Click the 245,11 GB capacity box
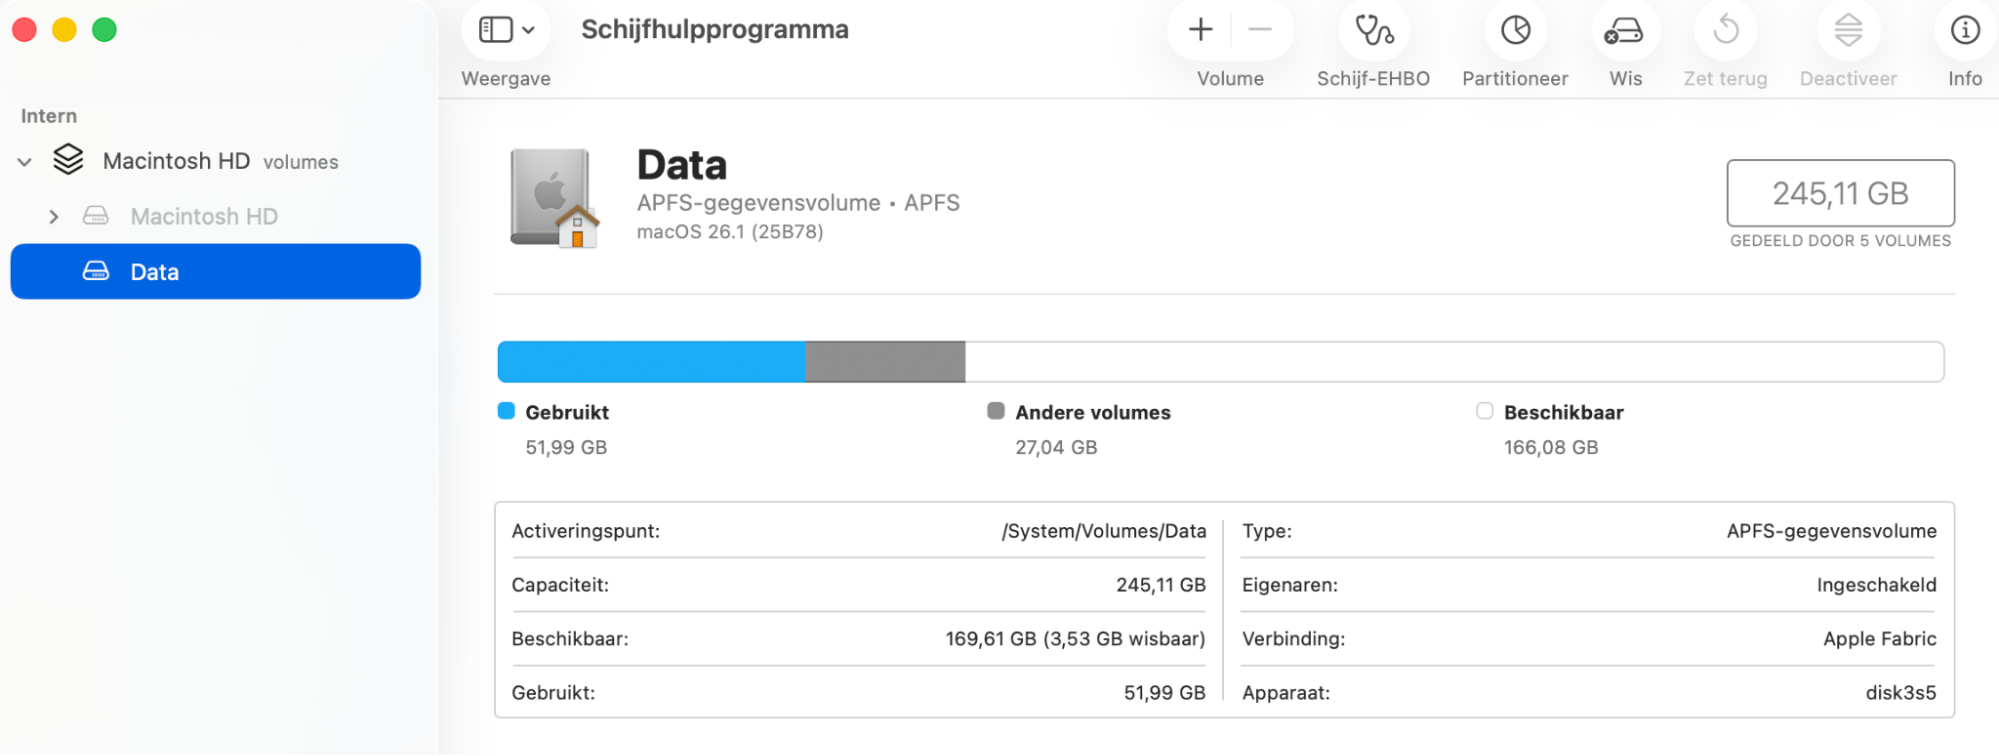 (1840, 193)
